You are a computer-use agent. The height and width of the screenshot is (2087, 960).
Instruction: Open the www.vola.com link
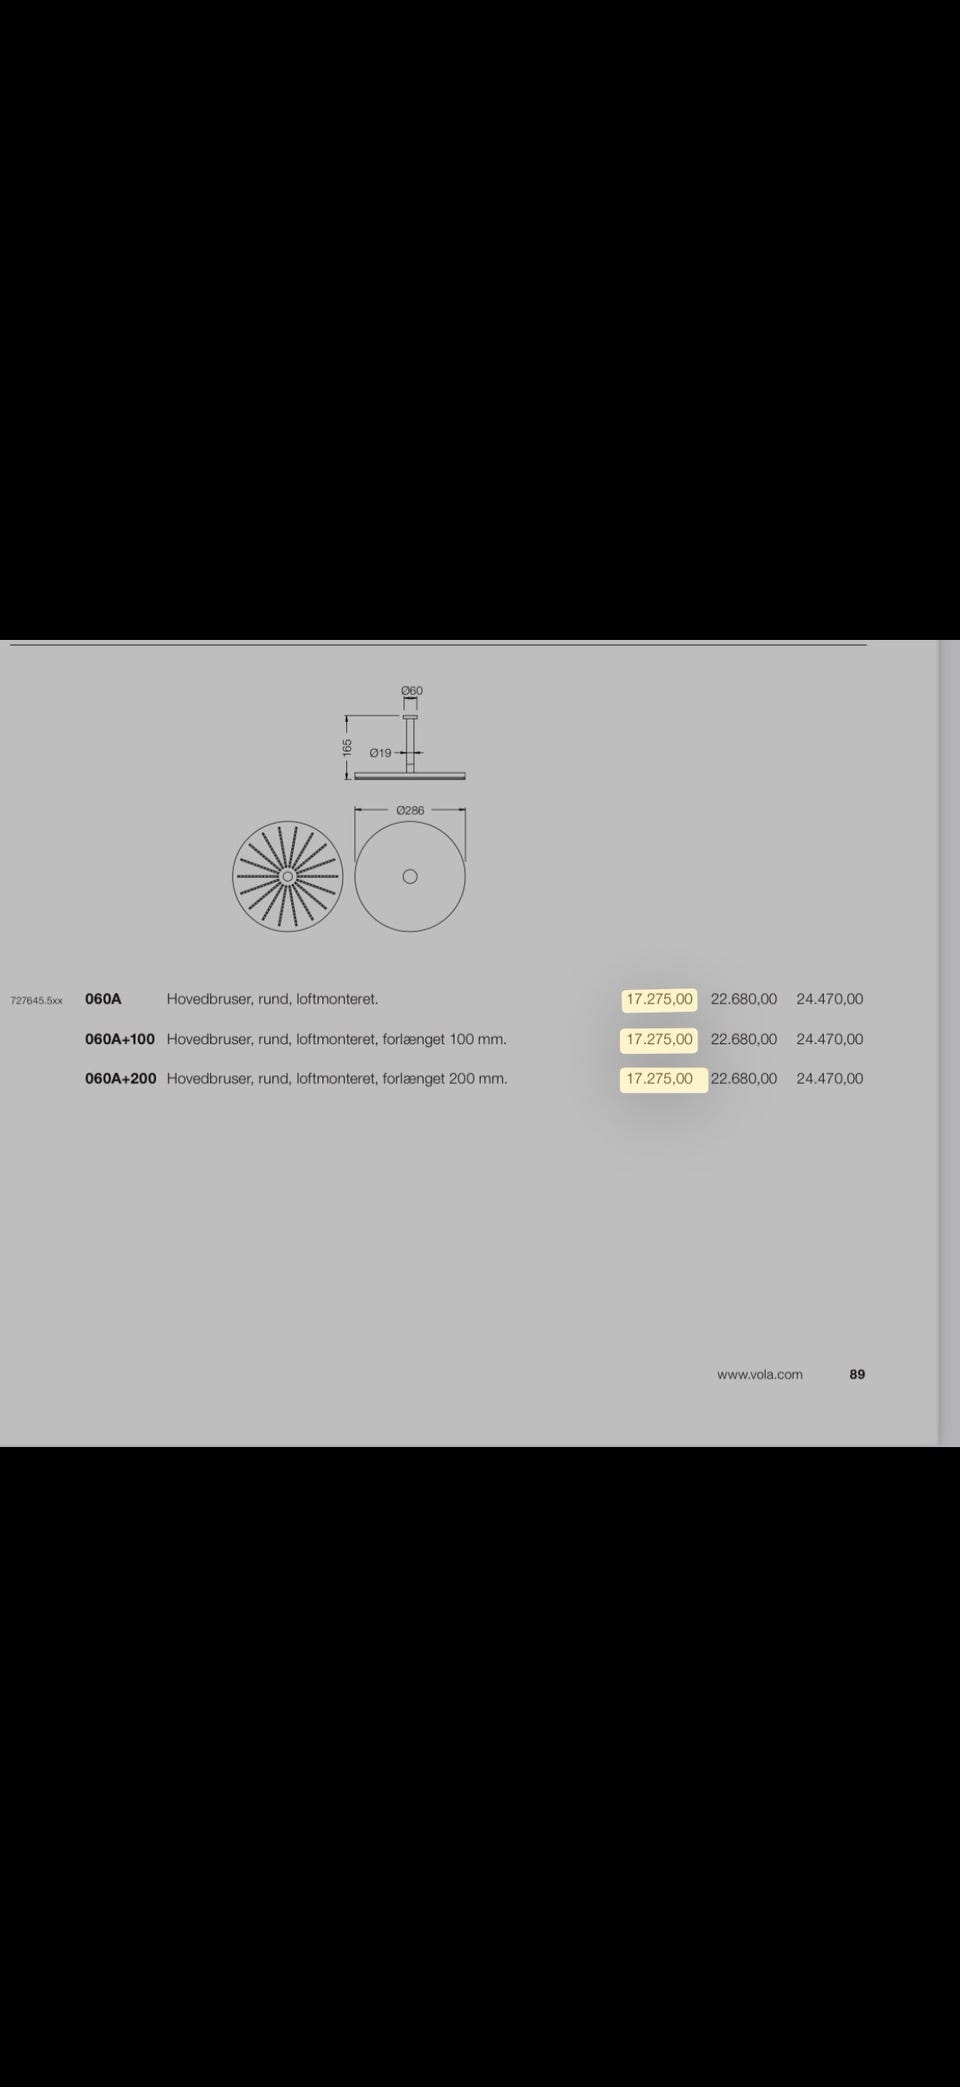[759, 1375]
